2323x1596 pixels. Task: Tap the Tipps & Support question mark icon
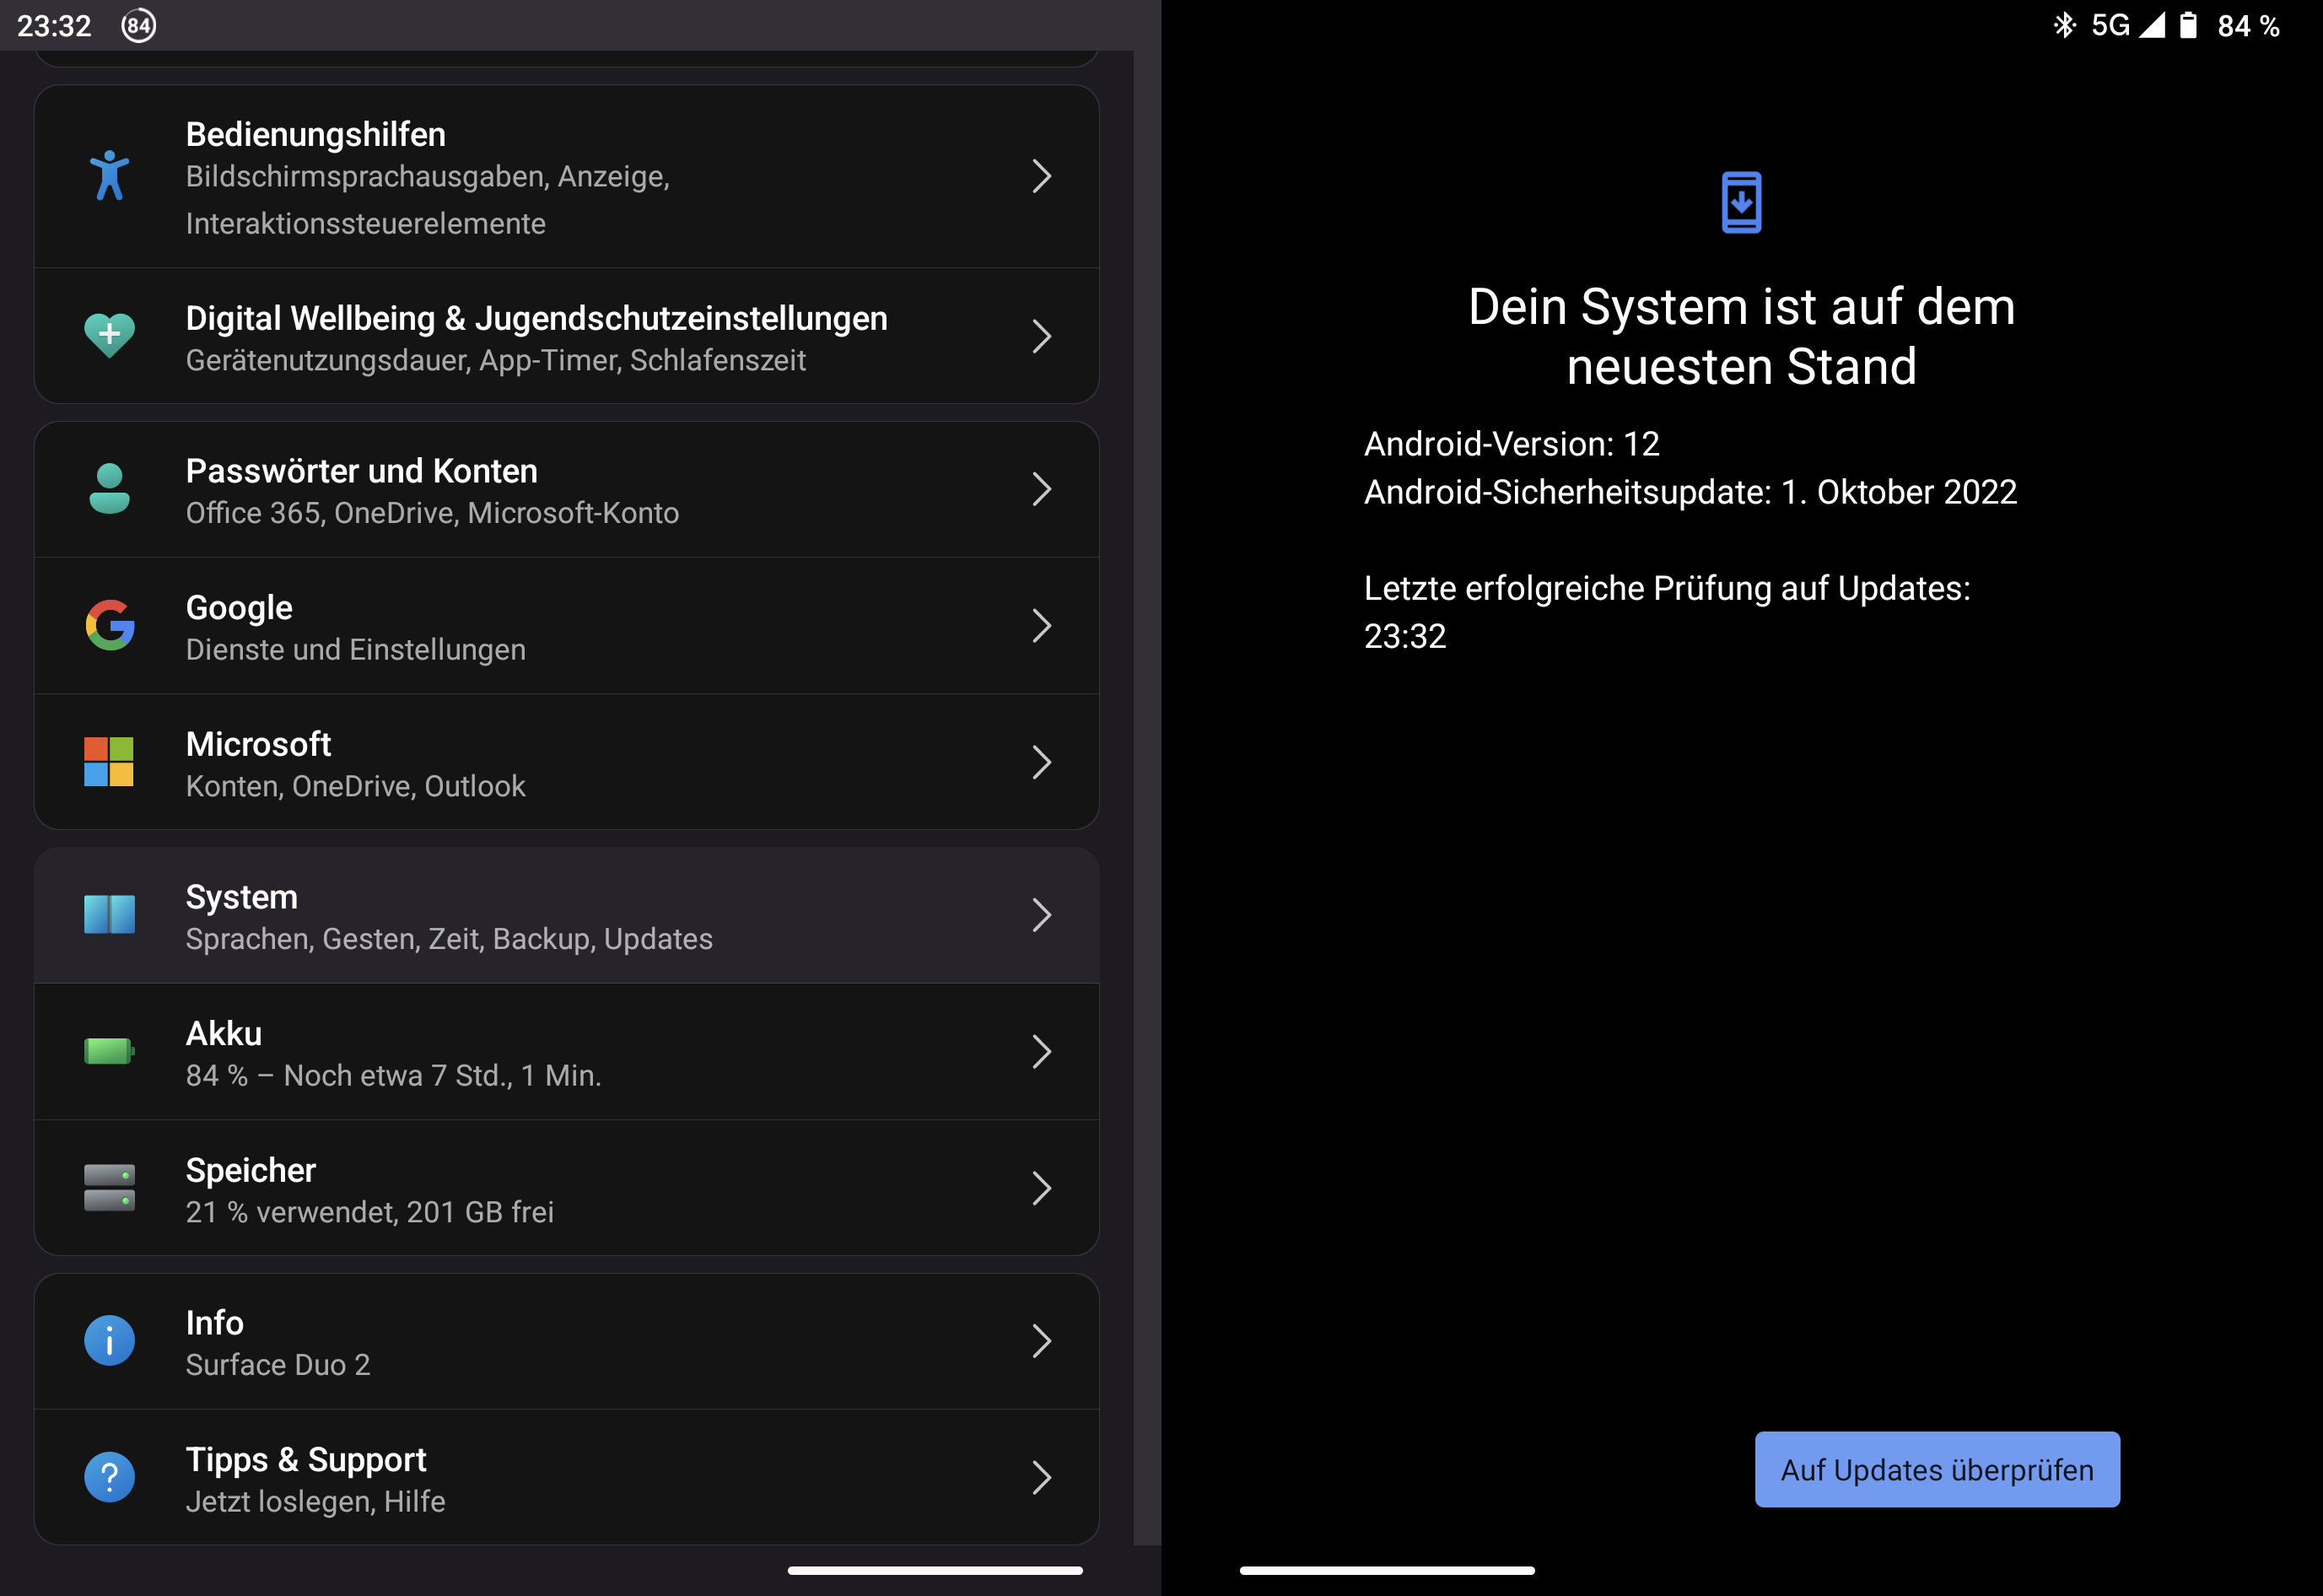click(x=110, y=1477)
